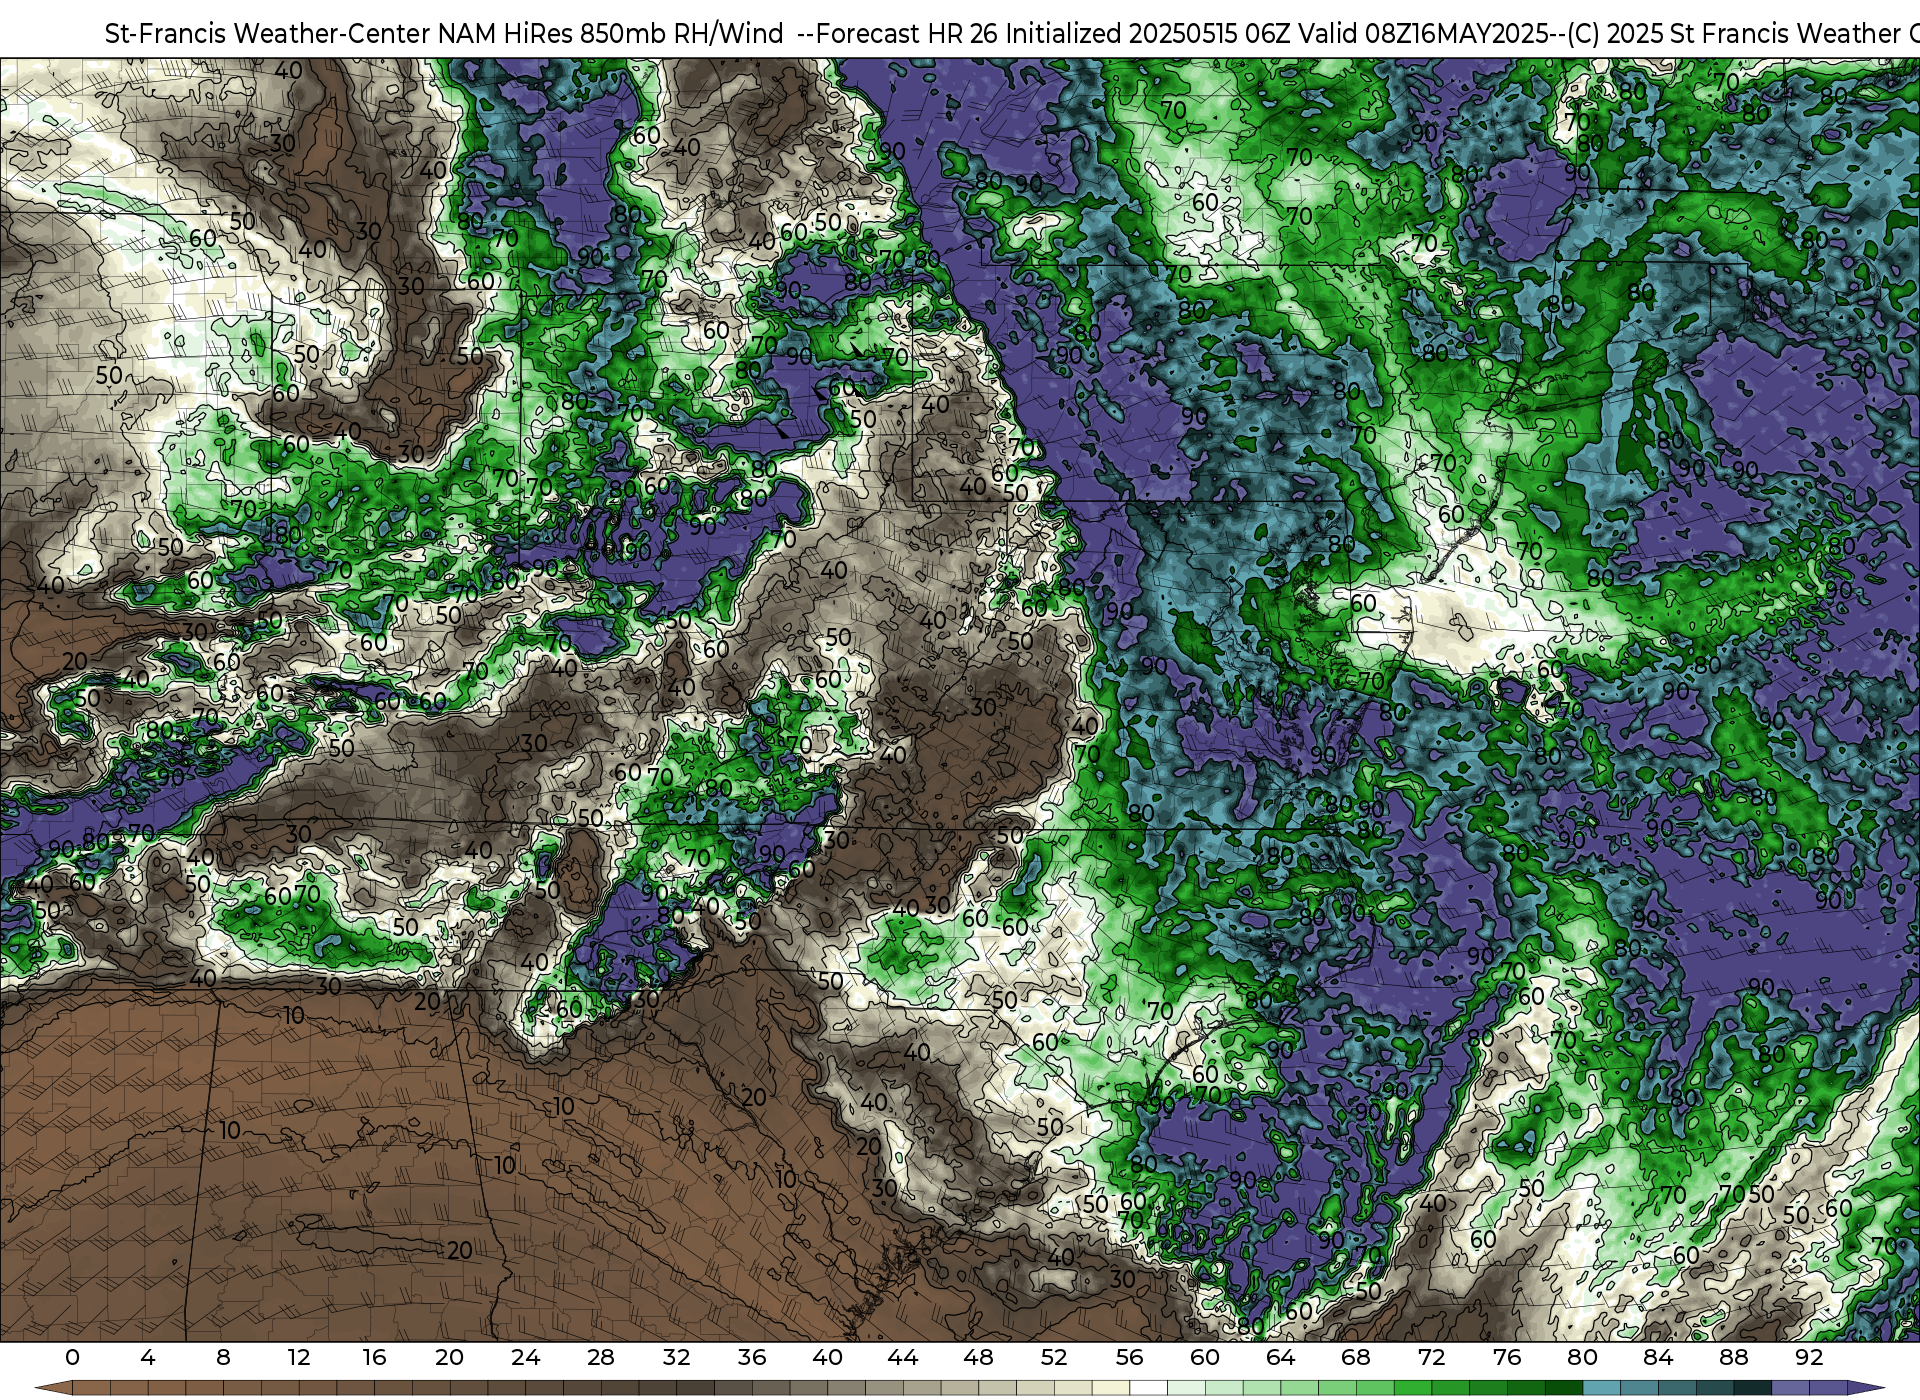Click the '16' label on the colorbar scale

click(x=374, y=1357)
